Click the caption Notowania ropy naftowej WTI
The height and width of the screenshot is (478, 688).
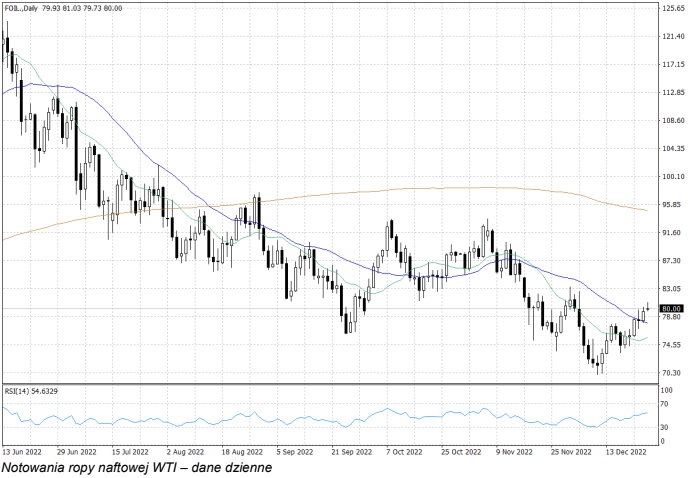coord(136,467)
